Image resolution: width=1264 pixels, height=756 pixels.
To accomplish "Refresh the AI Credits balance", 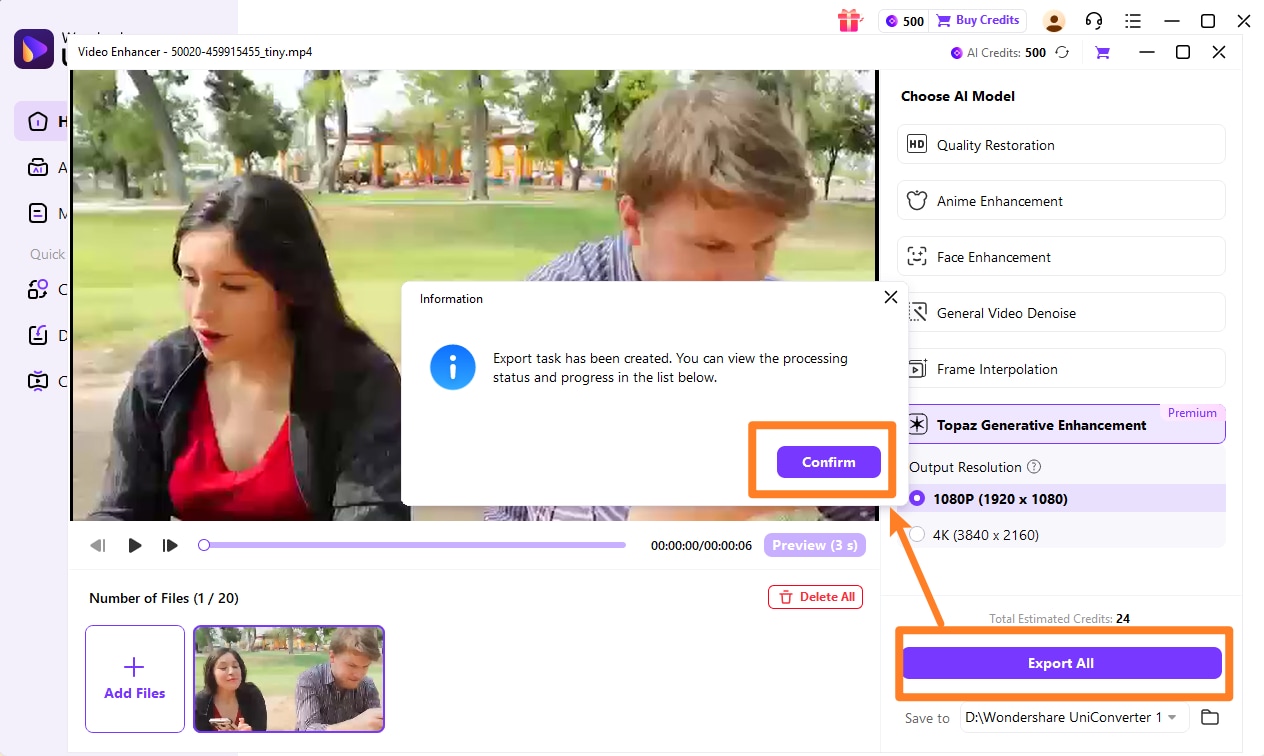I will (1062, 52).
